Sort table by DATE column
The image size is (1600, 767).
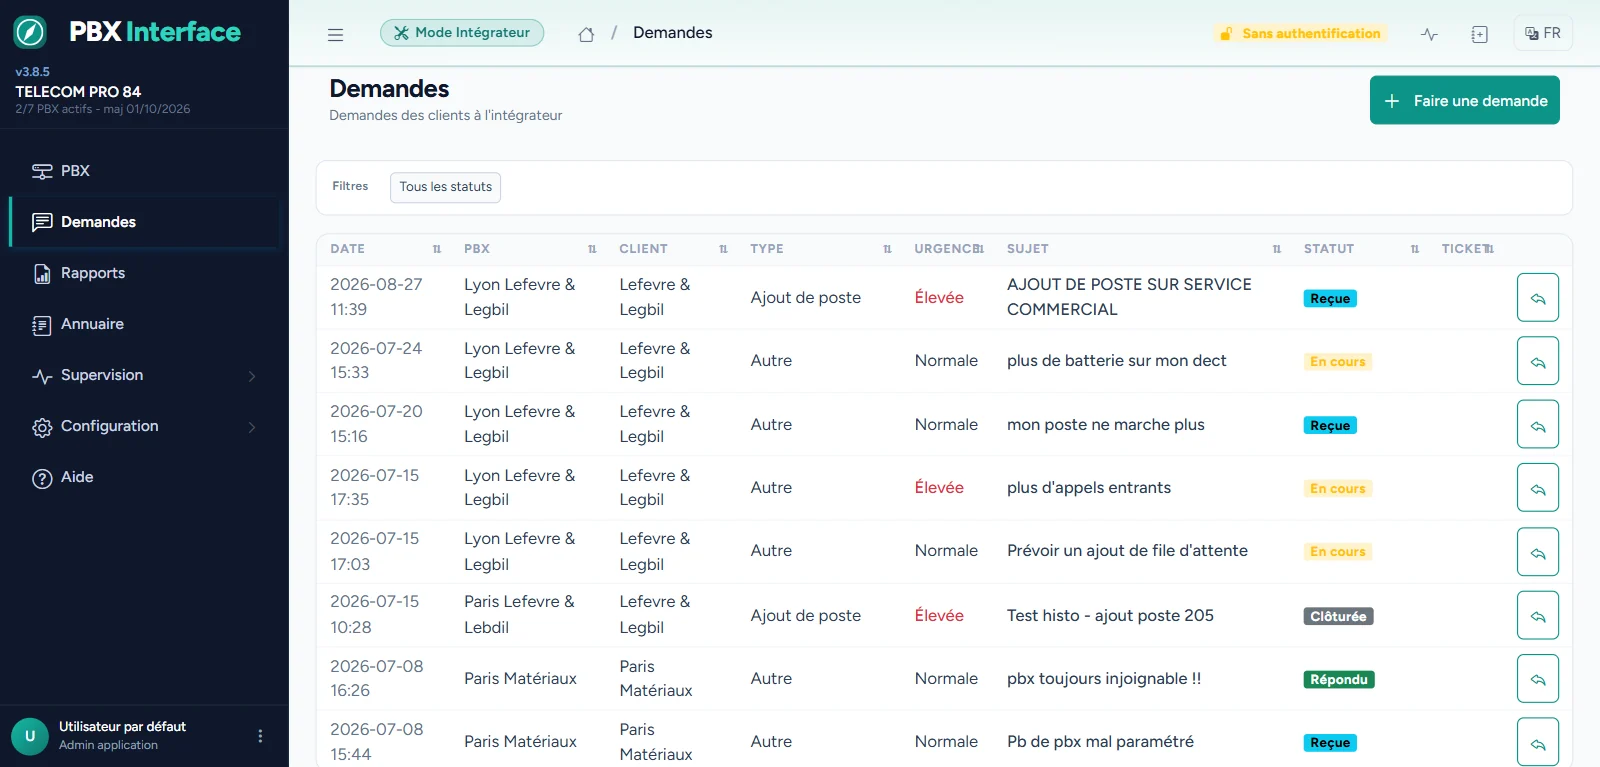437,249
